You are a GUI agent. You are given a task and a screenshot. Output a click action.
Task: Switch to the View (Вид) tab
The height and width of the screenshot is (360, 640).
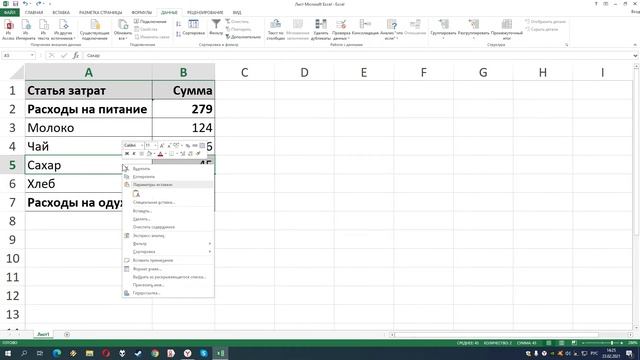coord(237,12)
